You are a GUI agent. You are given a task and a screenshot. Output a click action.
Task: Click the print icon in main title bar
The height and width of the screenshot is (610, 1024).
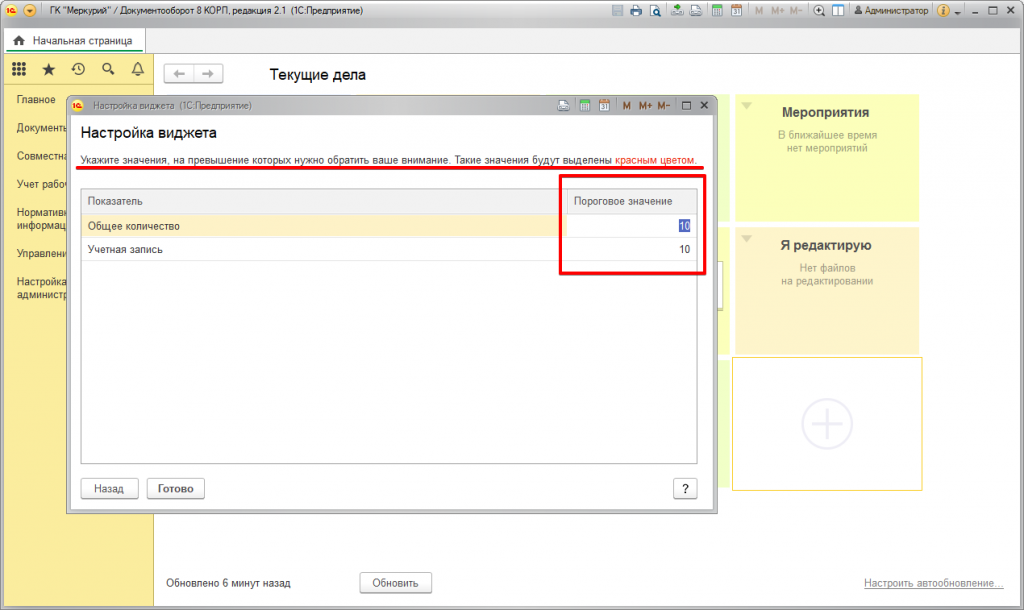coord(635,11)
